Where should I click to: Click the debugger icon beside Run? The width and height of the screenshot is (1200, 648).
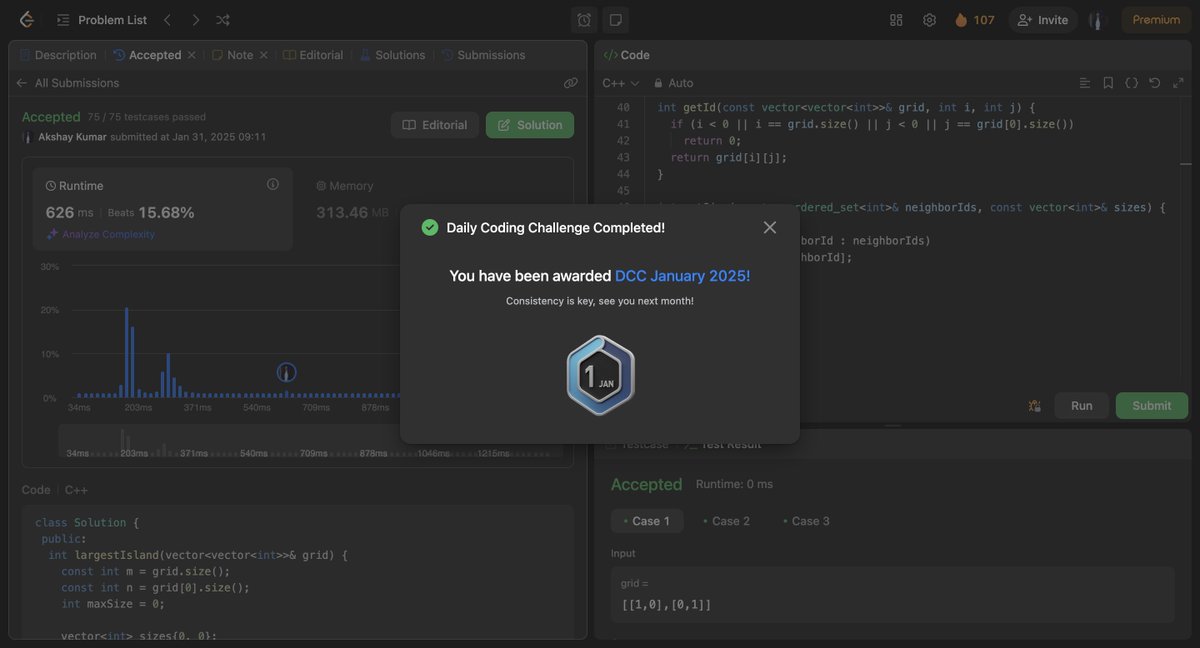(1035, 406)
